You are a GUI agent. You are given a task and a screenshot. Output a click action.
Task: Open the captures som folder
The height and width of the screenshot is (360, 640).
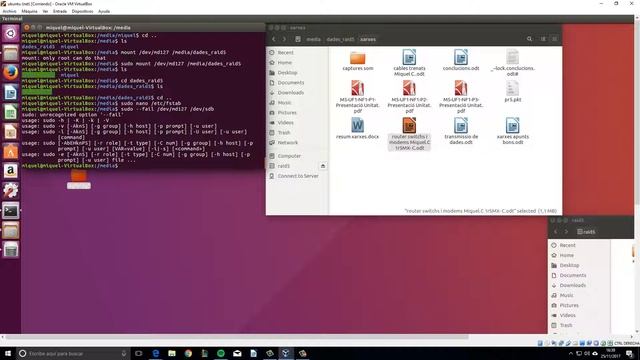pyautogui.click(x=358, y=60)
